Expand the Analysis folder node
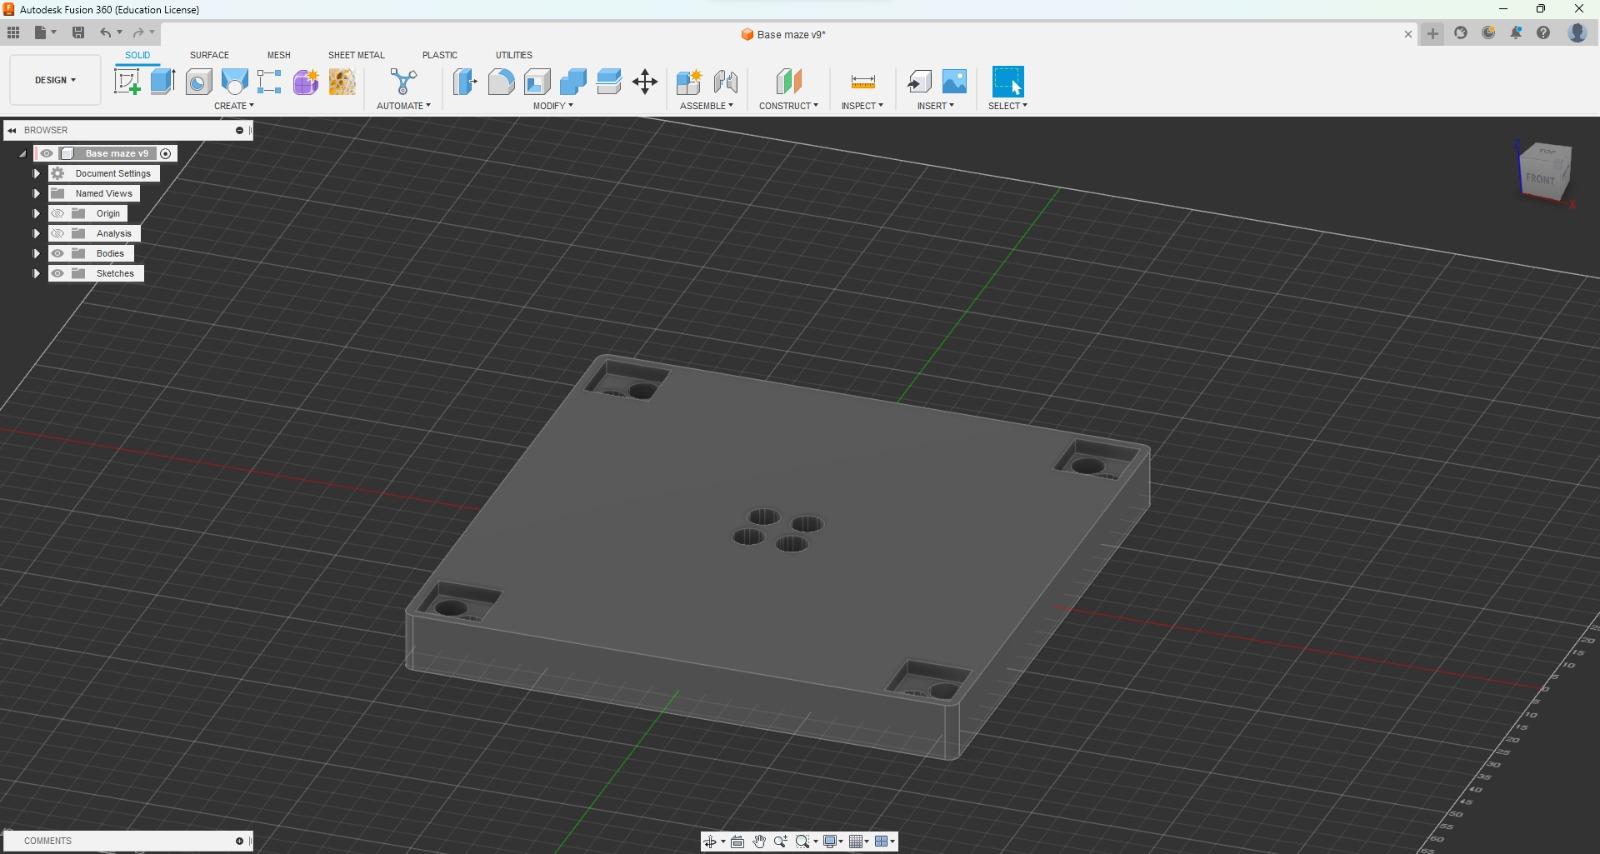Viewport: 1600px width, 854px height. 37,233
